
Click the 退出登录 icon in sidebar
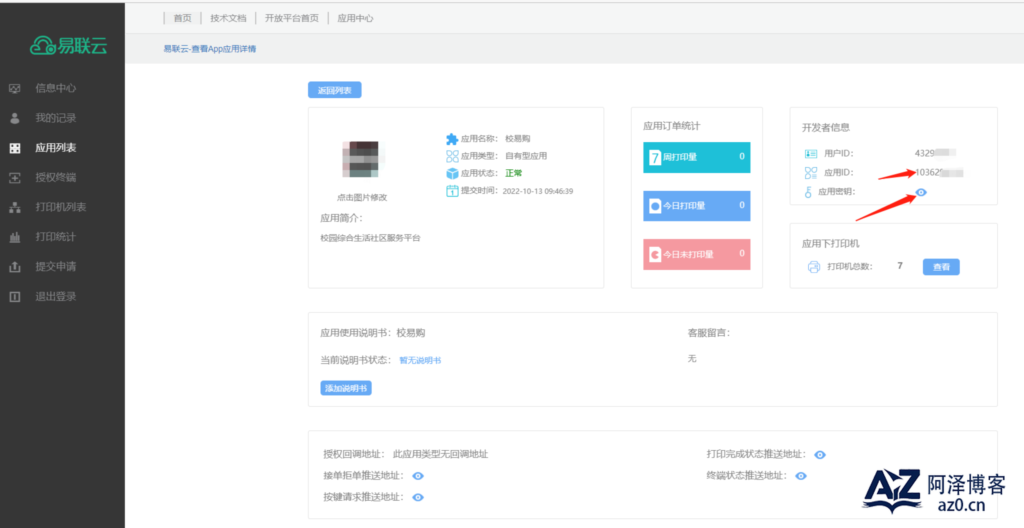15,297
